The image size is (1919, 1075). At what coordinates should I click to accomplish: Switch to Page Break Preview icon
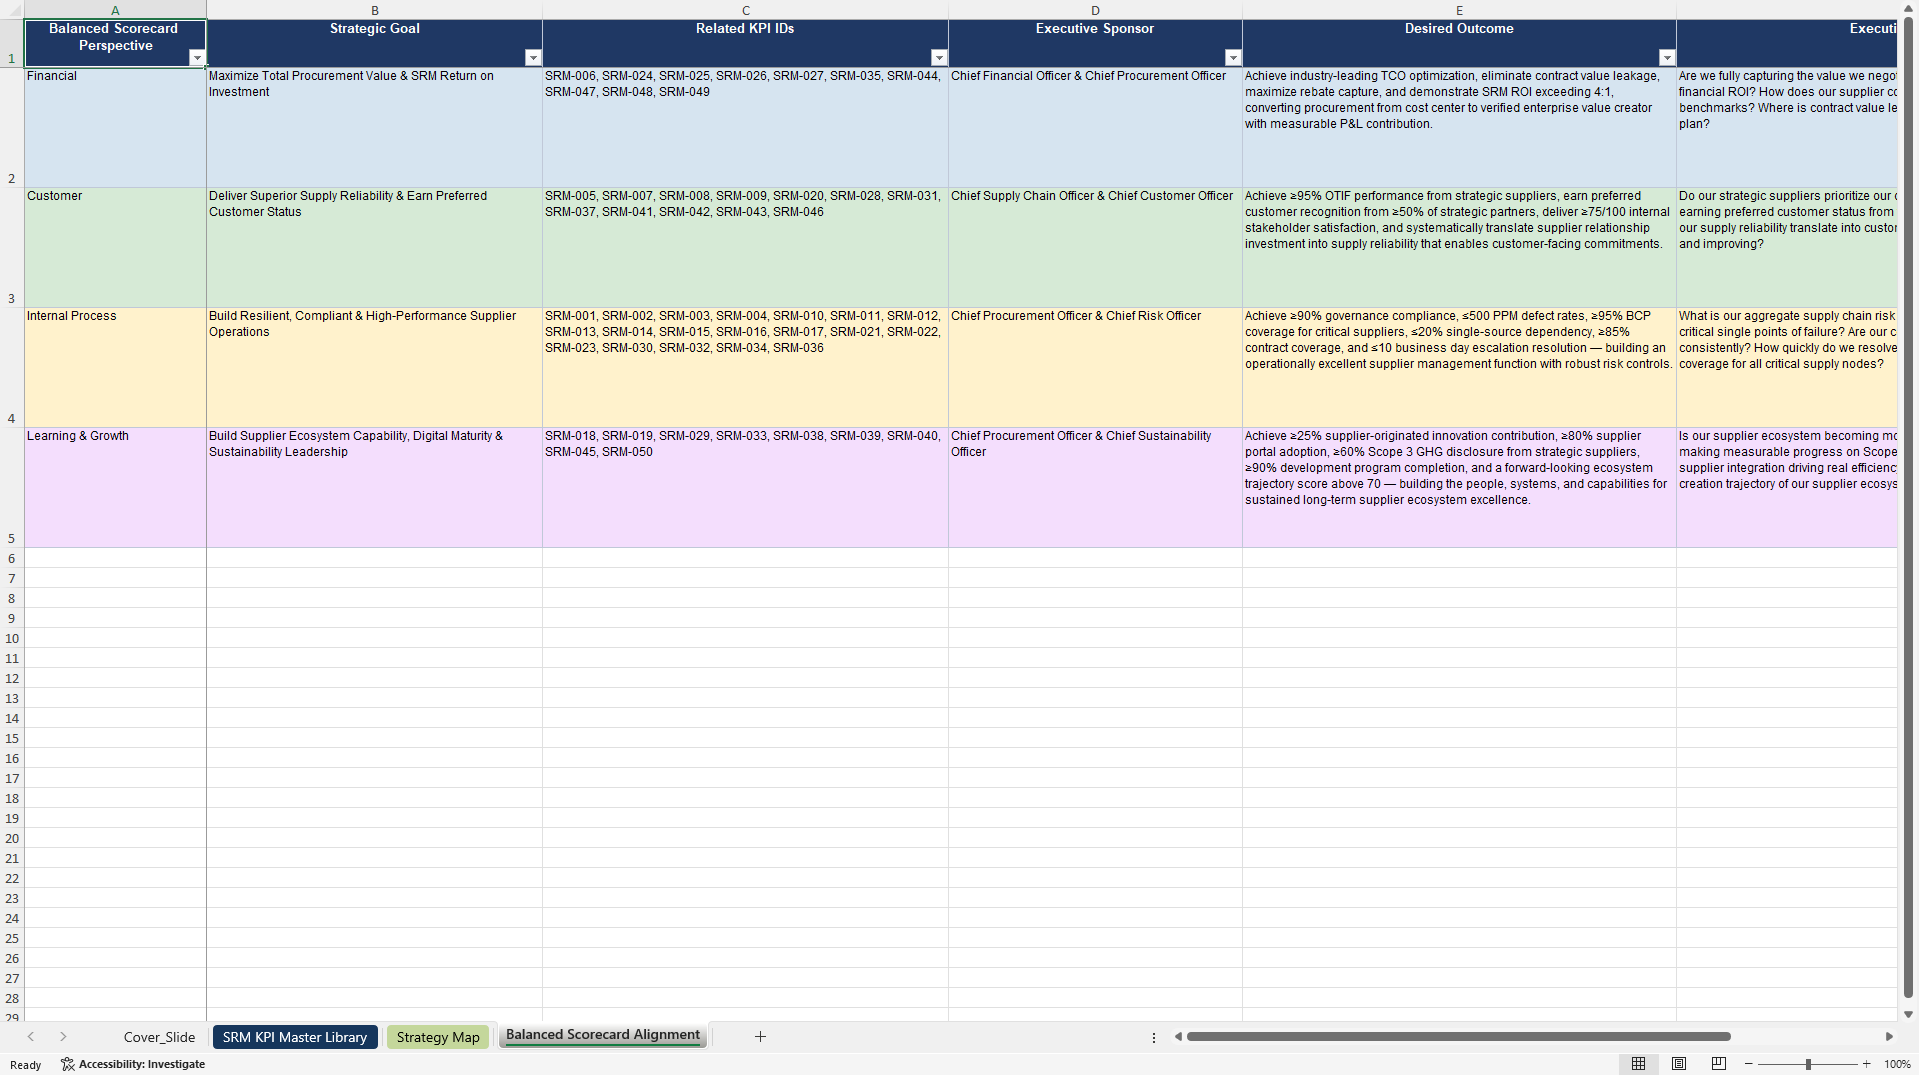1719,1064
